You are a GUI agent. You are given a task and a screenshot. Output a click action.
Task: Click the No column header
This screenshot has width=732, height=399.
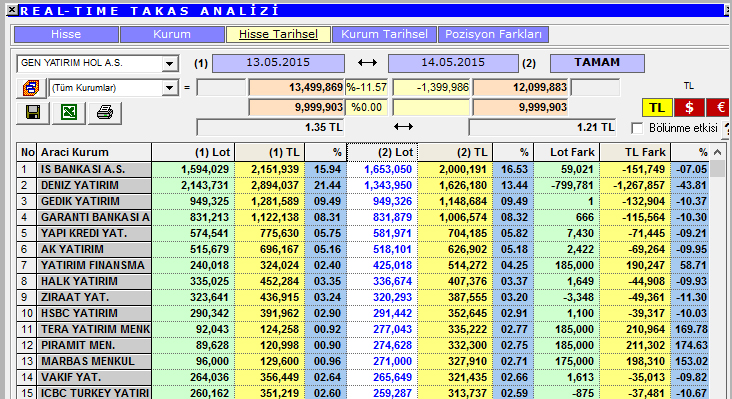[x=27, y=152]
